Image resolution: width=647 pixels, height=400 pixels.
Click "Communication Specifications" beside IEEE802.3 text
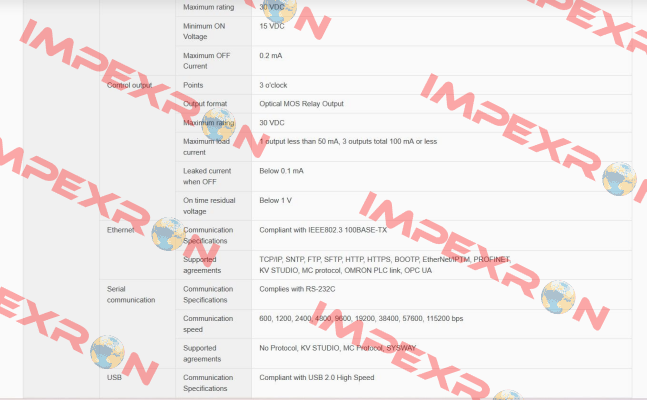[208, 235]
